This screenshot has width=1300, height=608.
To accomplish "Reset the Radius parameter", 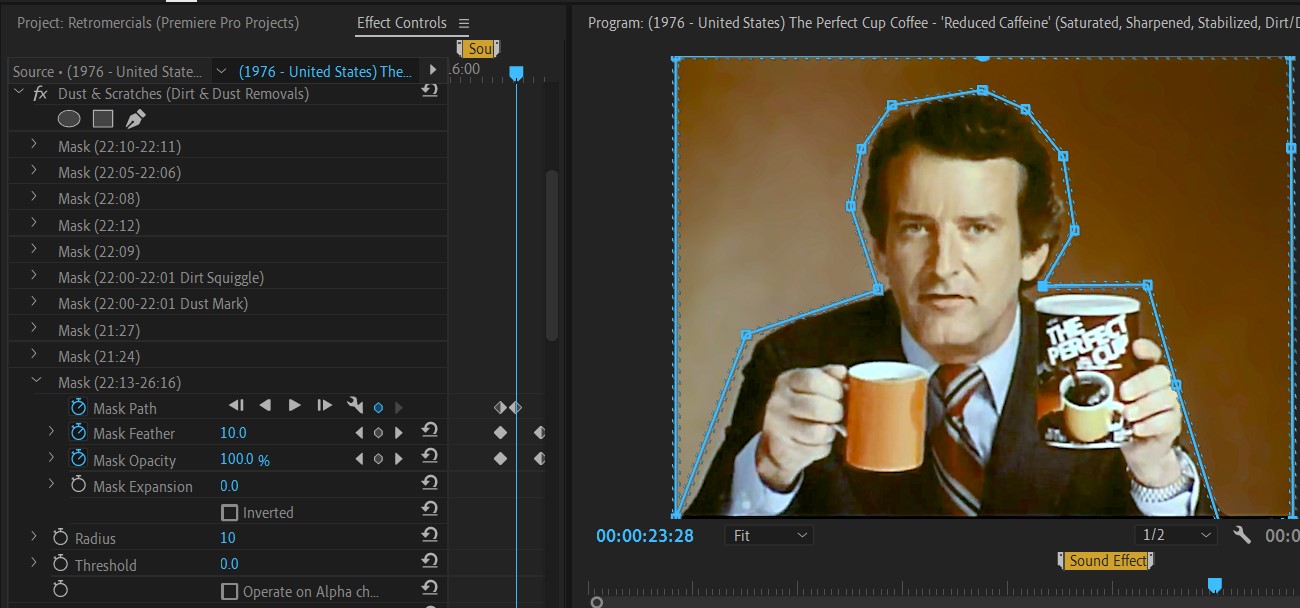I will coord(429,536).
